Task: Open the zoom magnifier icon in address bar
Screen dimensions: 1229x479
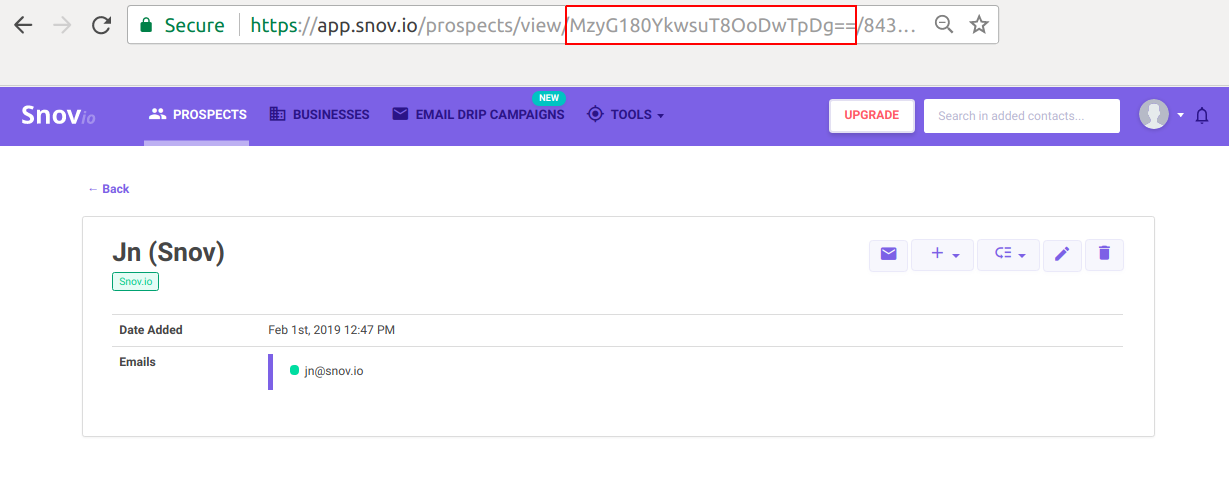Action: tap(943, 25)
